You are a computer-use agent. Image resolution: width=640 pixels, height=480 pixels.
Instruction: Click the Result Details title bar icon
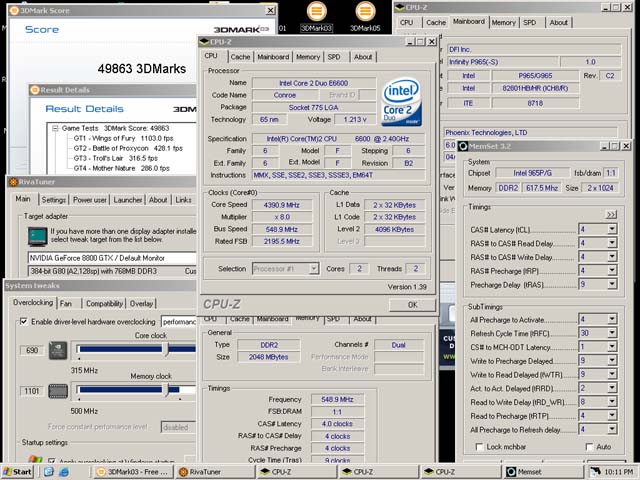pyautogui.click(x=34, y=90)
